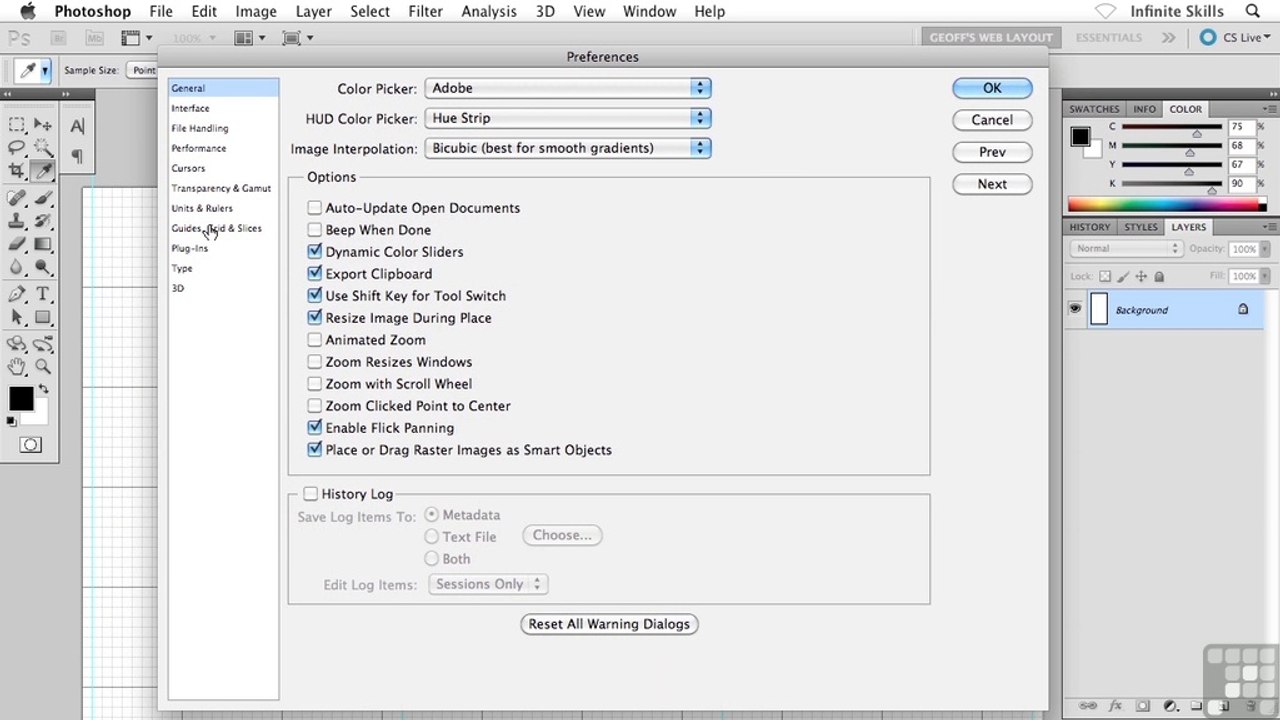The width and height of the screenshot is (1280, 720).
Task: Swap foreground and background colors
Action: [x=44, y=390]
